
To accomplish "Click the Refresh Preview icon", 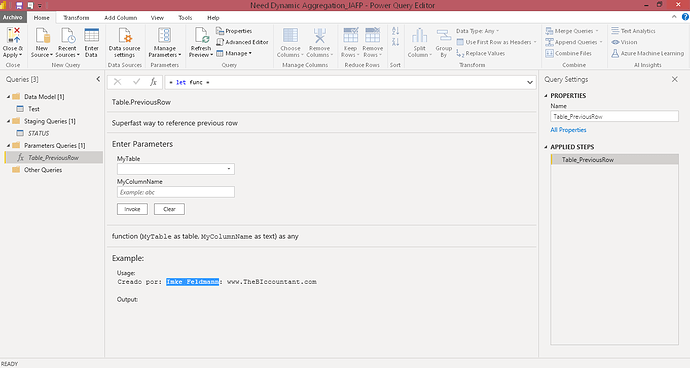I will tap(202, 35).
